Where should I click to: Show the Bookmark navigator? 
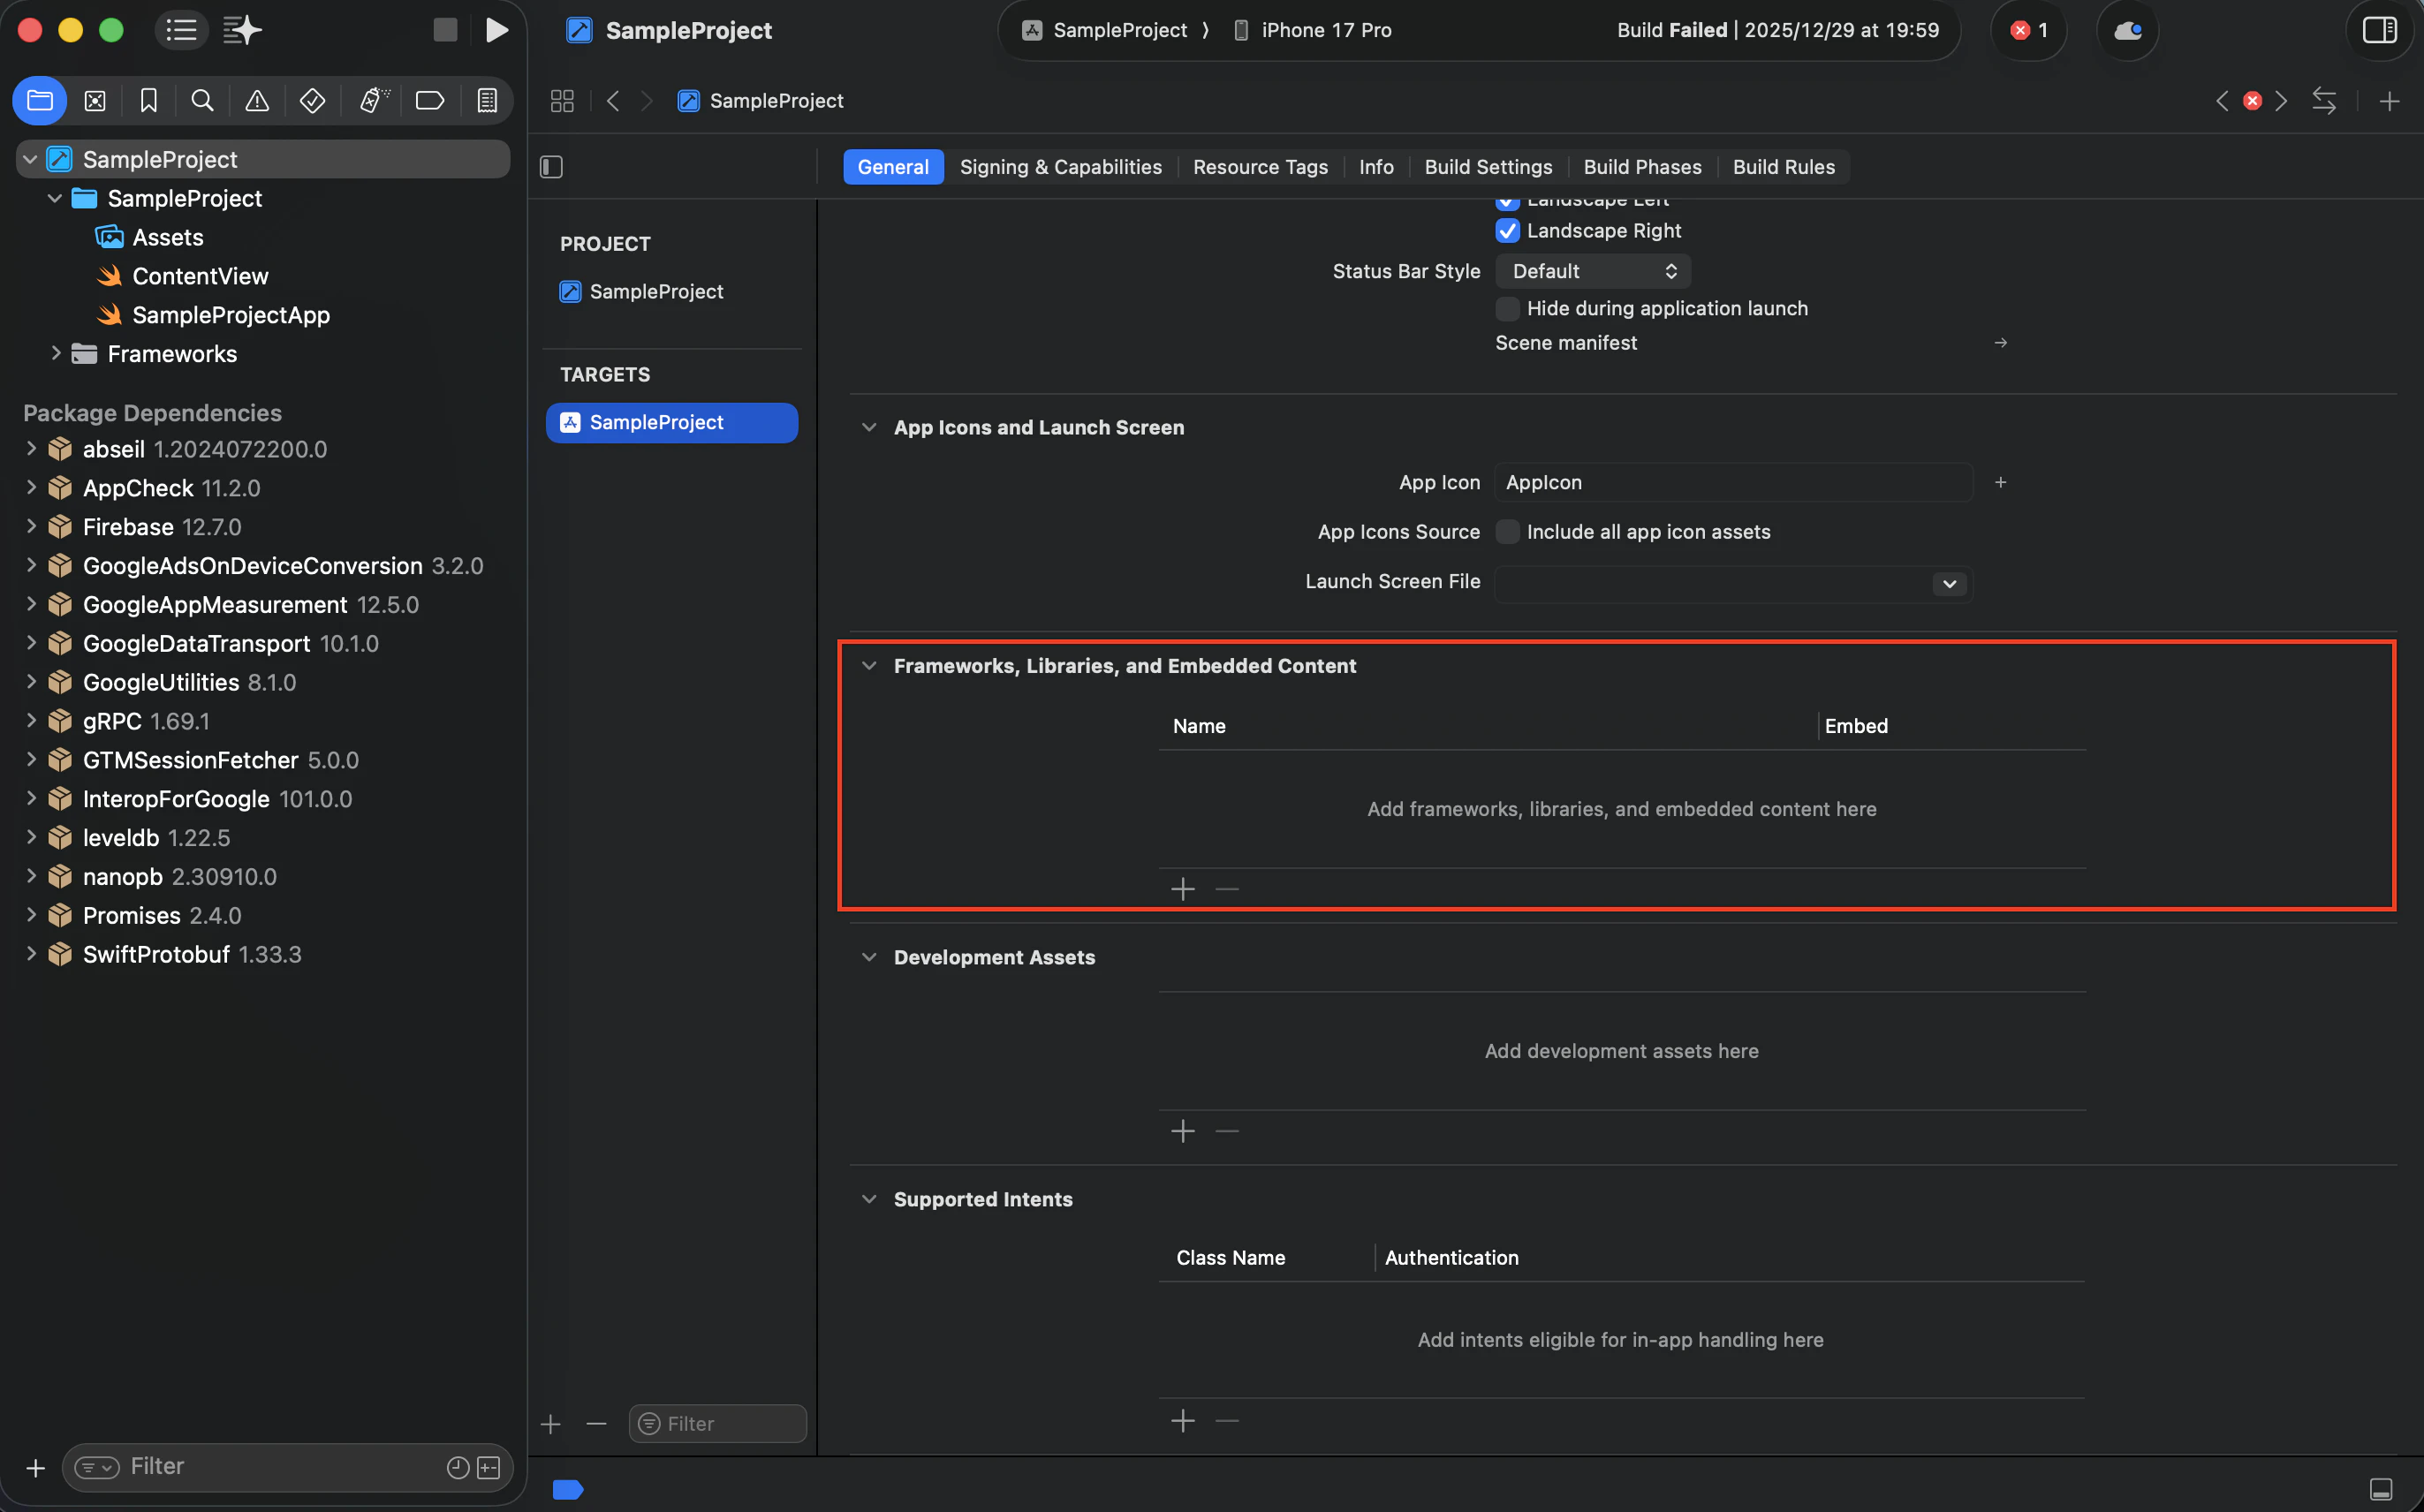(x=149, y=101)
